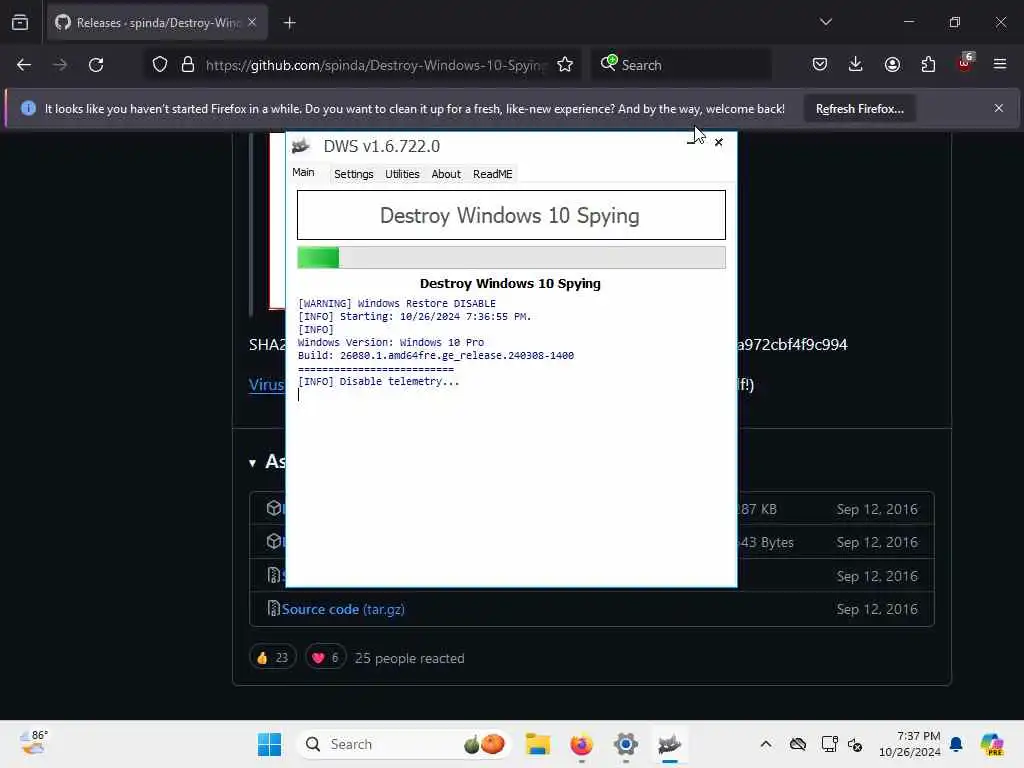Open the Firefox View icon
Viewport: 1024px width, 768px height.
[20, 22]
